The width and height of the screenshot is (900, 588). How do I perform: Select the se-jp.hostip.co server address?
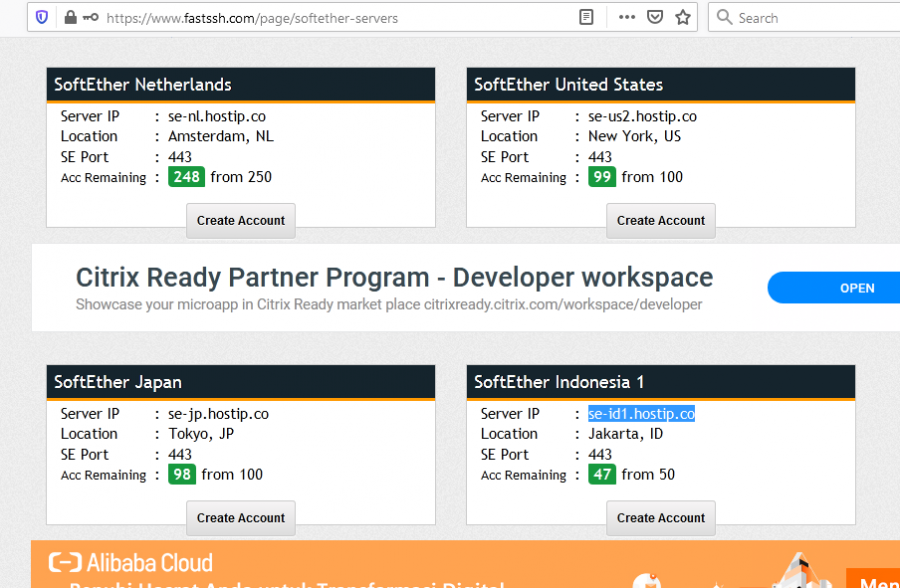click(218, 414)
